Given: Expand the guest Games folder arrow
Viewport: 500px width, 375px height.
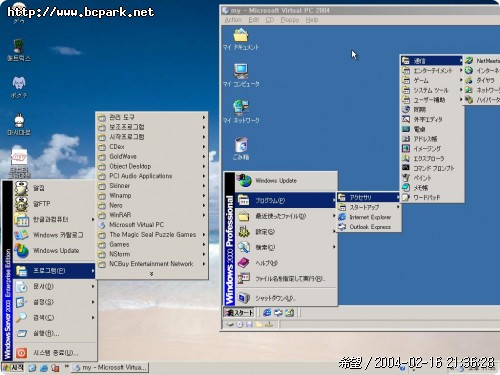Looking at the screenshot, I should click(x=461, y=80).
